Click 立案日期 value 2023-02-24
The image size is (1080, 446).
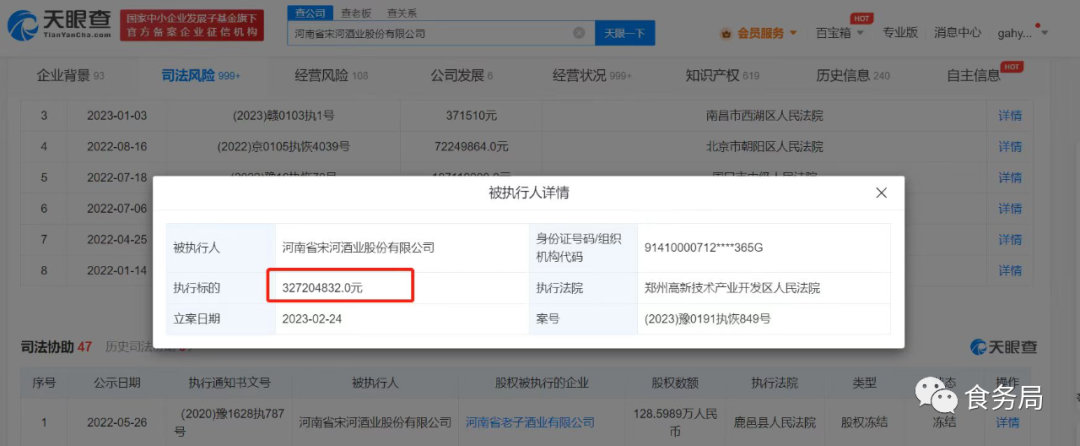[312, 319]
